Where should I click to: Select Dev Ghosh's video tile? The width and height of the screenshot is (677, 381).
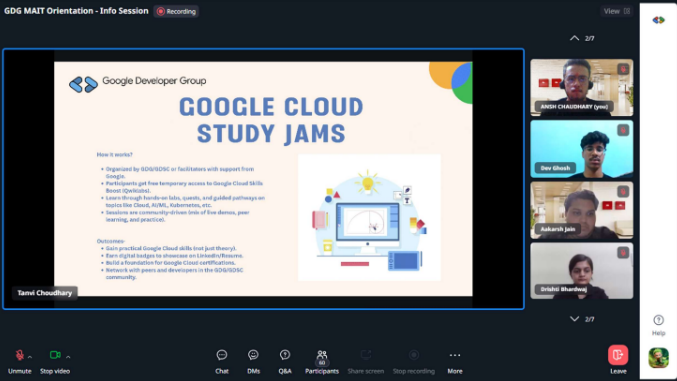tap(582, 149)
